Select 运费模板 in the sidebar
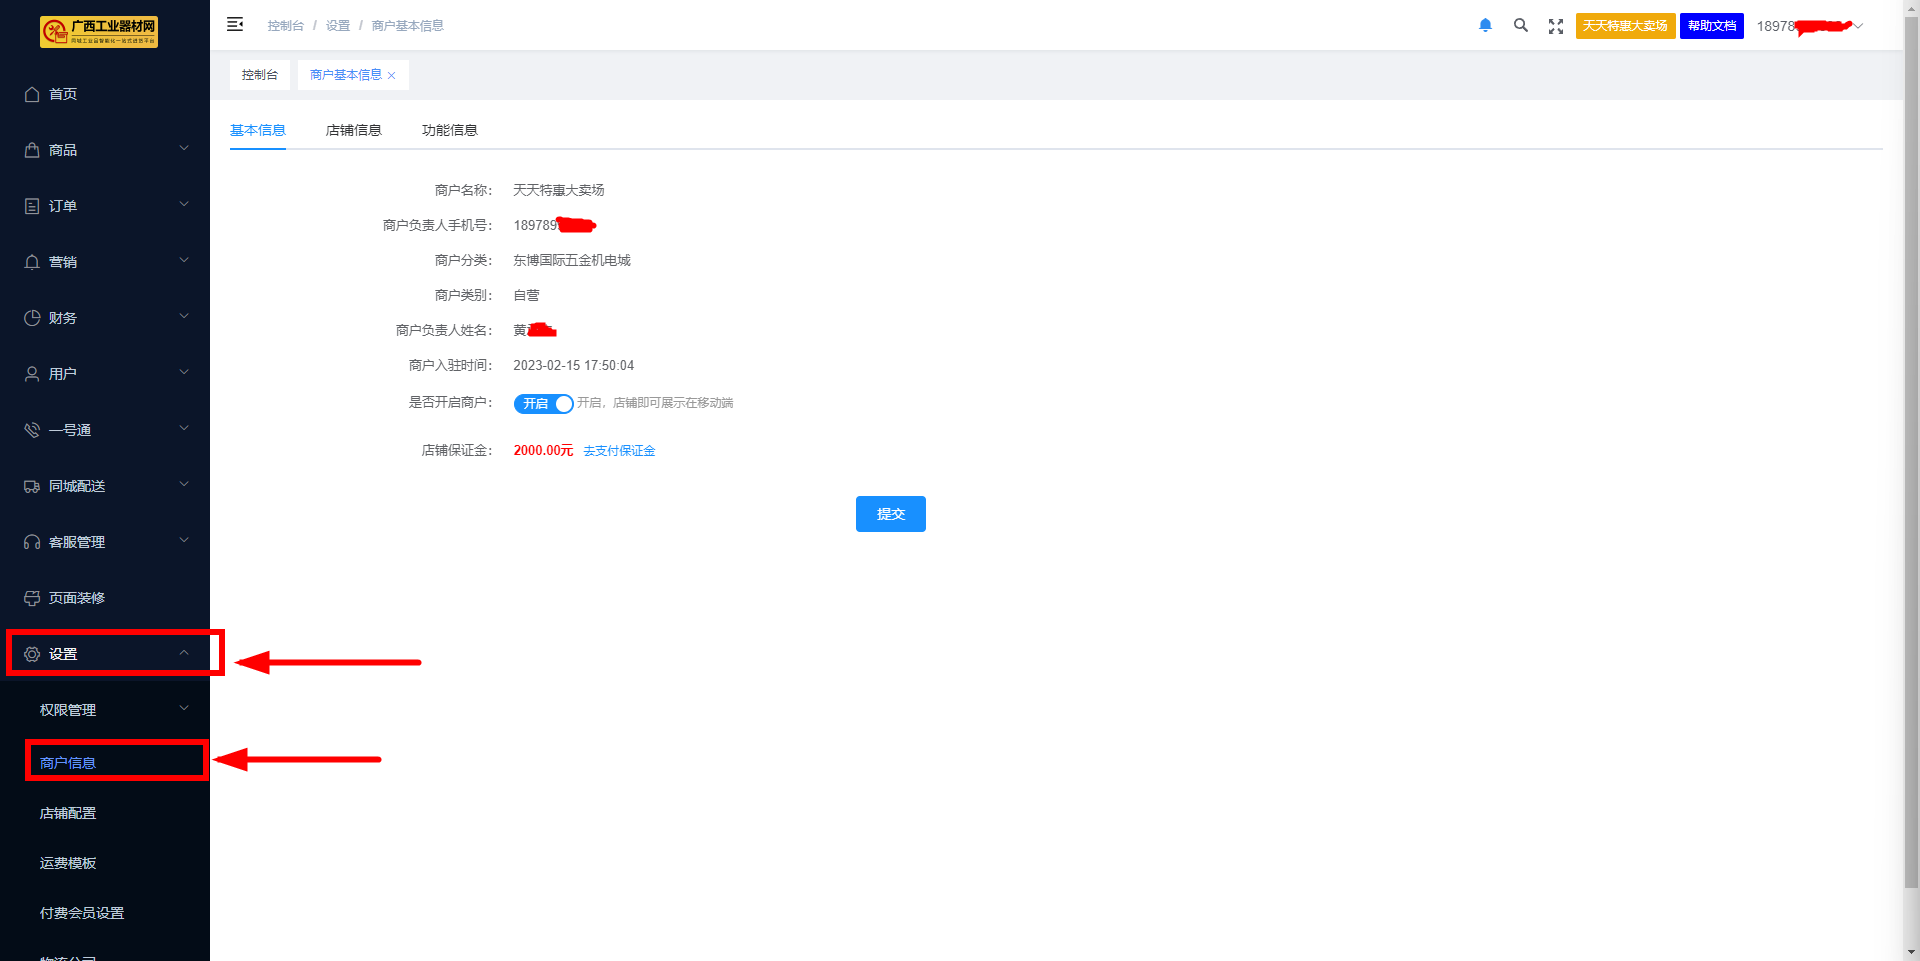 (68, 863)
